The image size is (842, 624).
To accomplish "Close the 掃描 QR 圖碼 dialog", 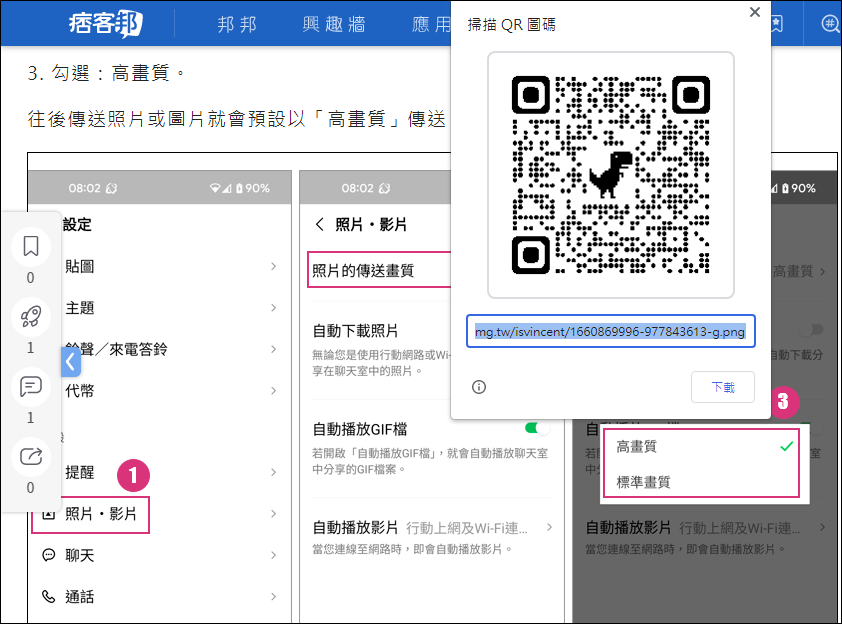I will click(754, 12).
